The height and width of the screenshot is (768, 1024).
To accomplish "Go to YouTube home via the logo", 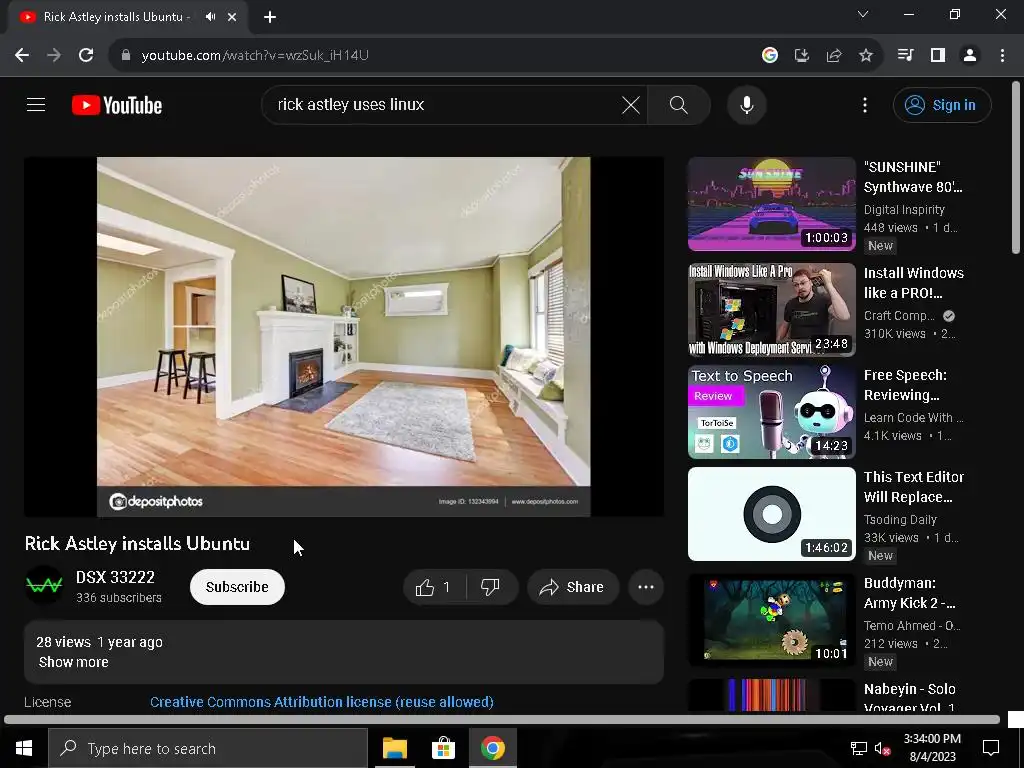I will [117, 105].
